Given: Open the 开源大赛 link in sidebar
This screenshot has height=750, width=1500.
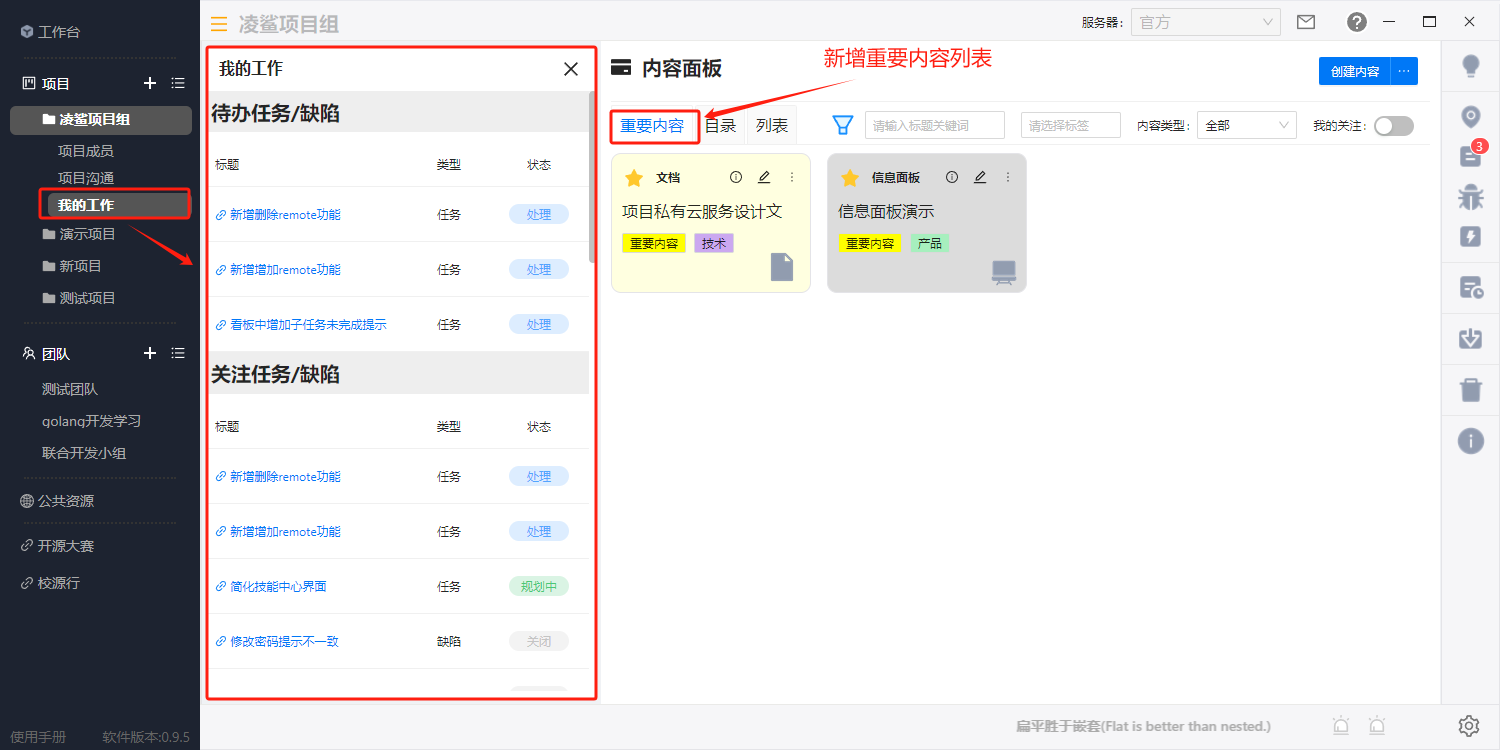Looking at the screenshot, I should tap(65, 546).
